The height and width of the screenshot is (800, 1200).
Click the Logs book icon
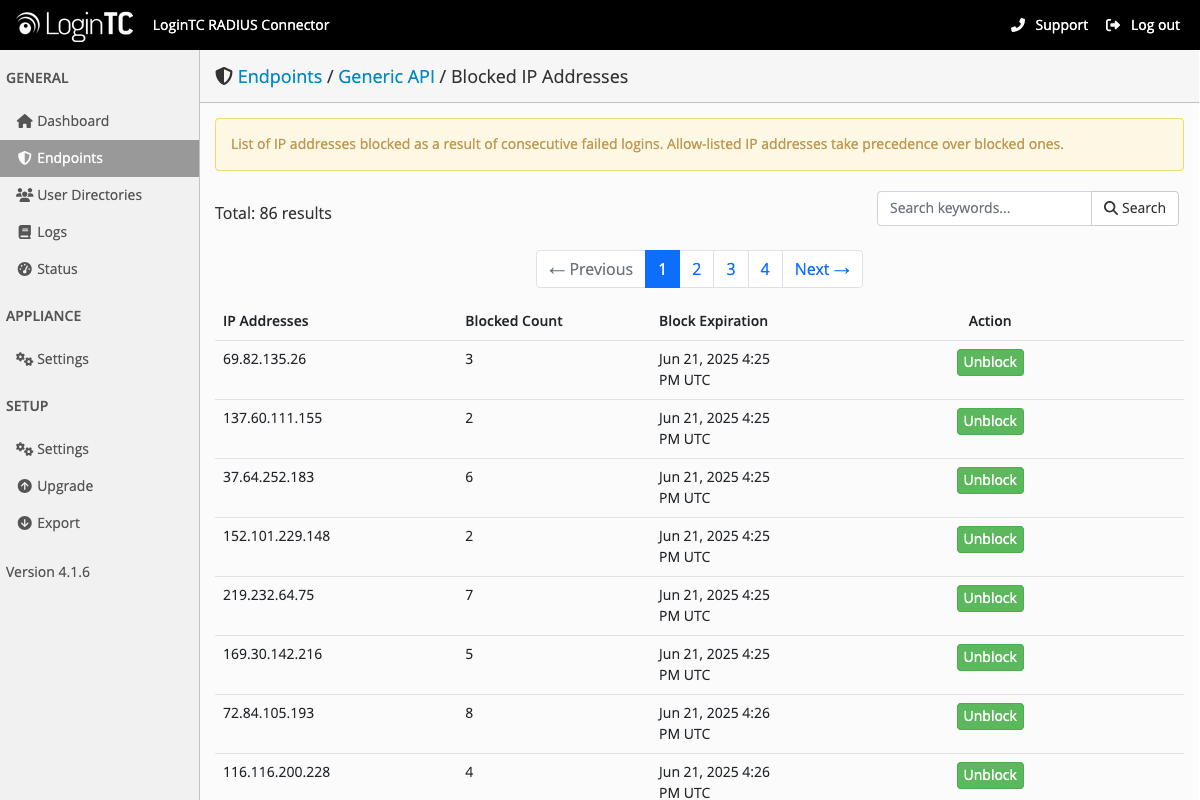26,232
